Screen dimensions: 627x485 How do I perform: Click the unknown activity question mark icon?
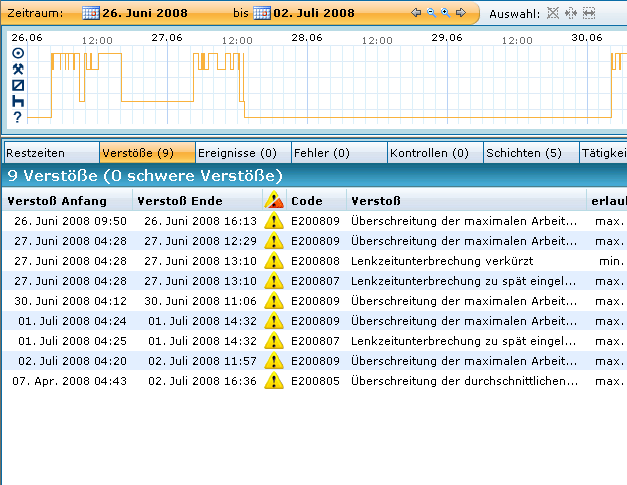(17, 117)
